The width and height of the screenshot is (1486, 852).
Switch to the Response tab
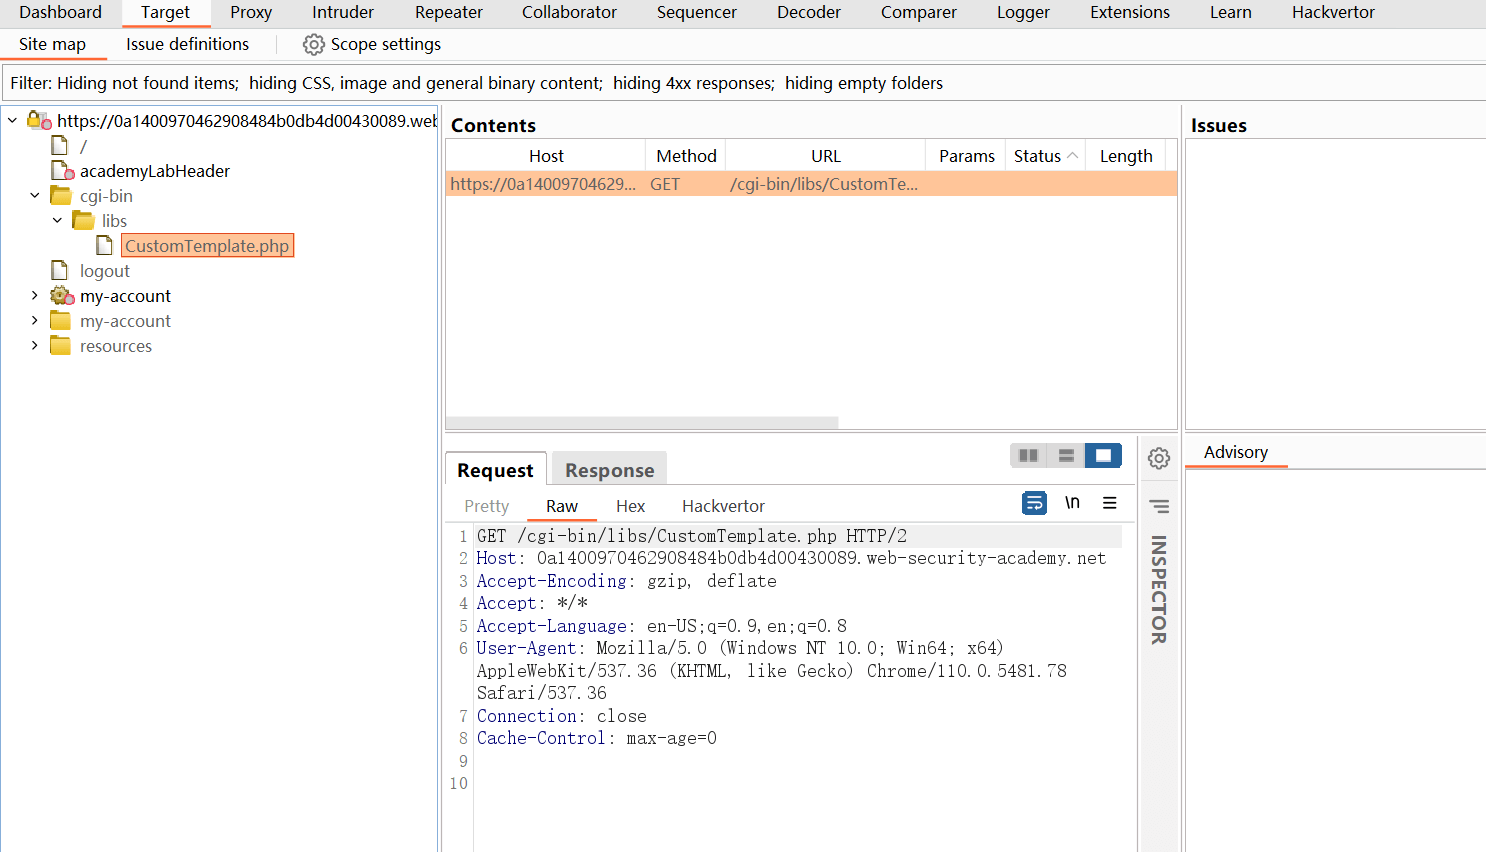pyautogui.click(x=609, y=470)
